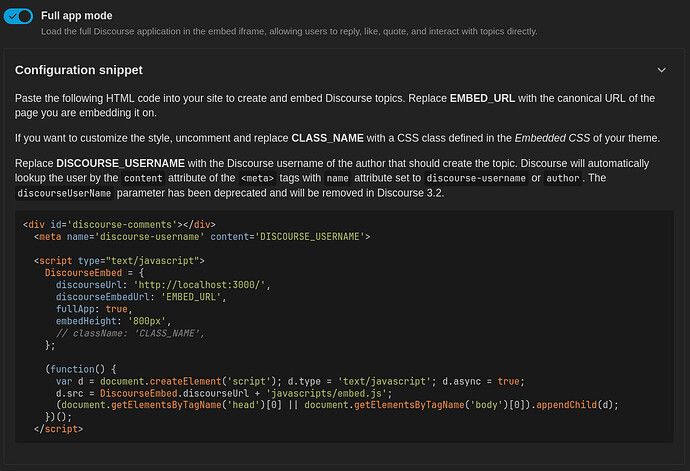This screenshot has width=690, height=471.
Task: Click the div id='discourse-comments' code line
Action: pyautogui.click(x=119, y=224)
